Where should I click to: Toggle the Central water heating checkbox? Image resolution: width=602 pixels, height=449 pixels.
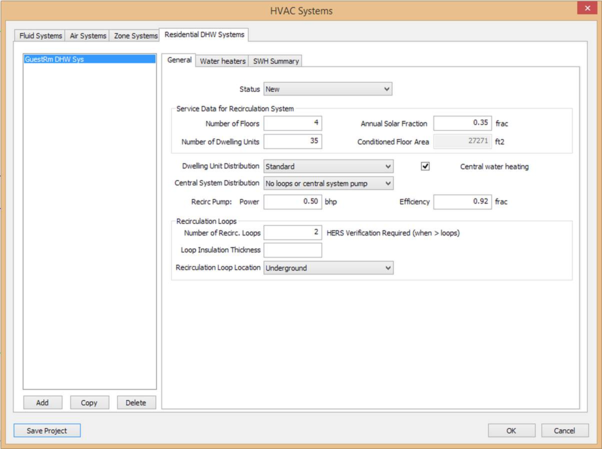pos(425,166)
